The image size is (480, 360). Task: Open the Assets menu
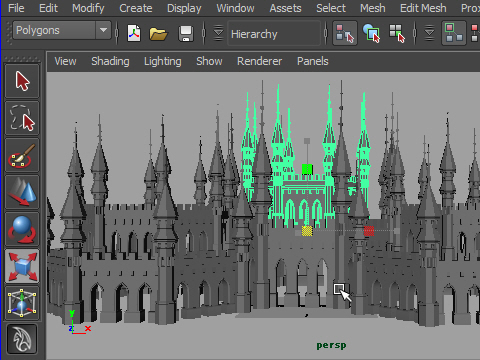coord(285,8)
